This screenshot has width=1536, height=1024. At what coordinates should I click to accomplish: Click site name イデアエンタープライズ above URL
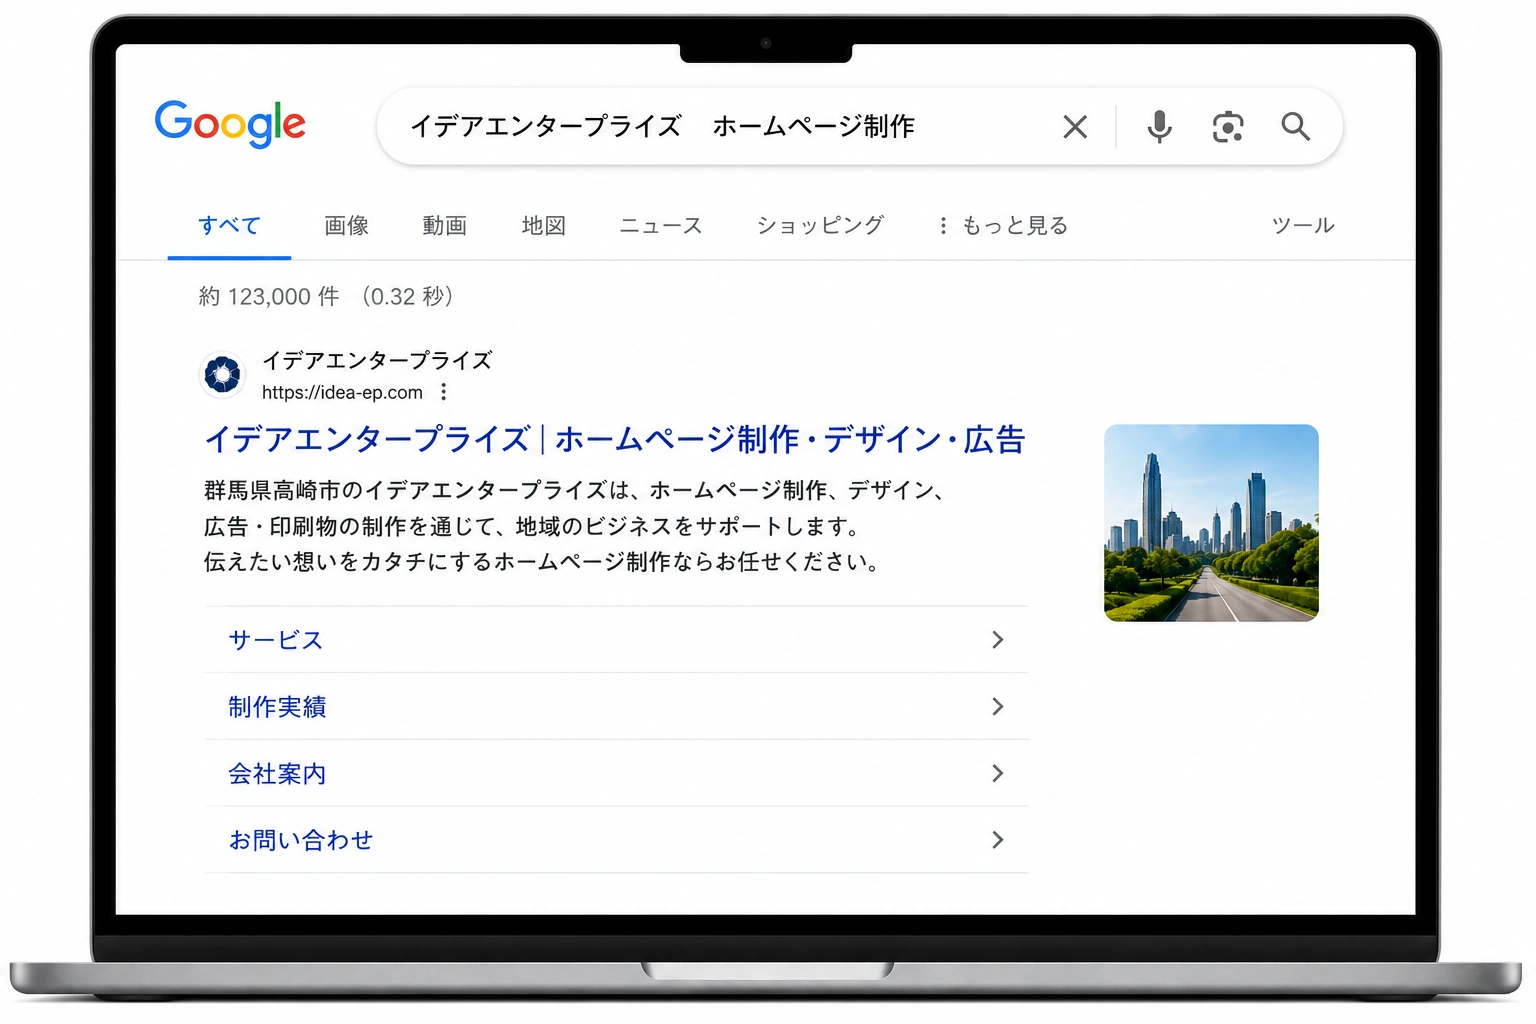[377, 360]
